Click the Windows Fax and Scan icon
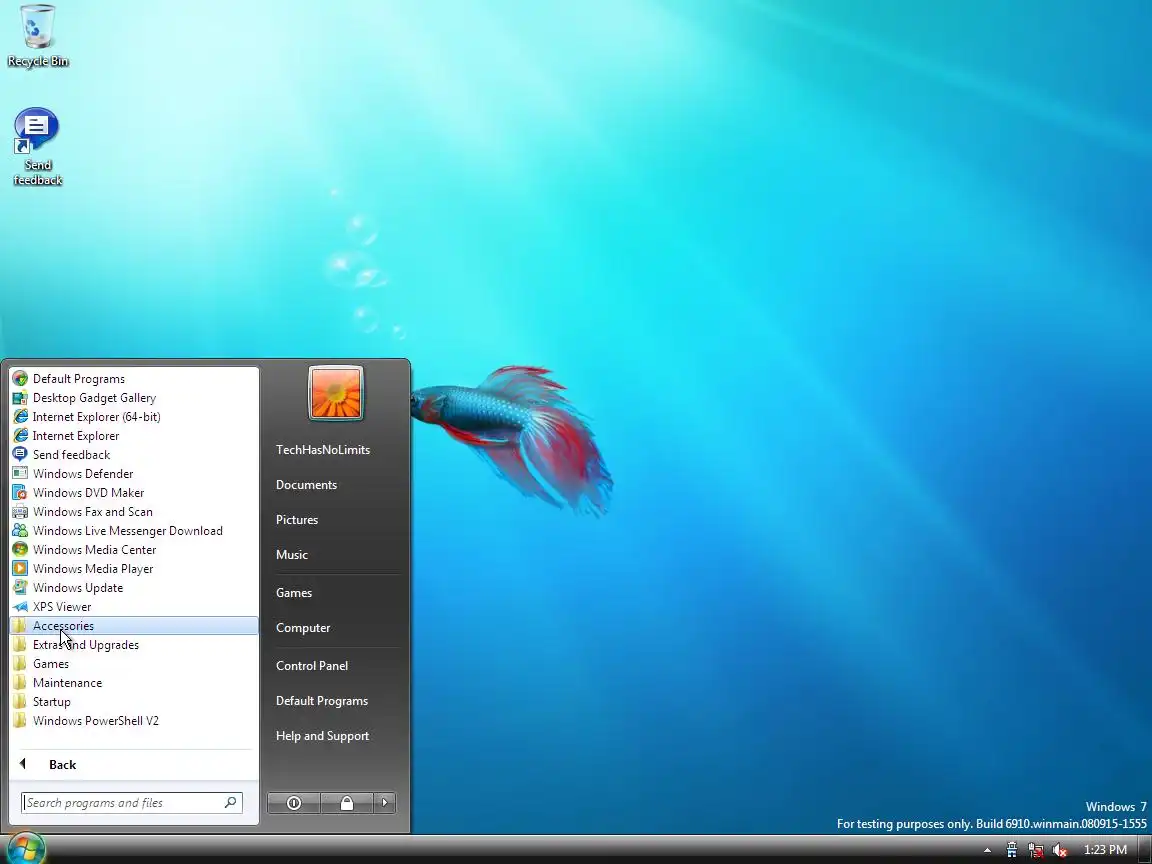 [x=21, y=512]
